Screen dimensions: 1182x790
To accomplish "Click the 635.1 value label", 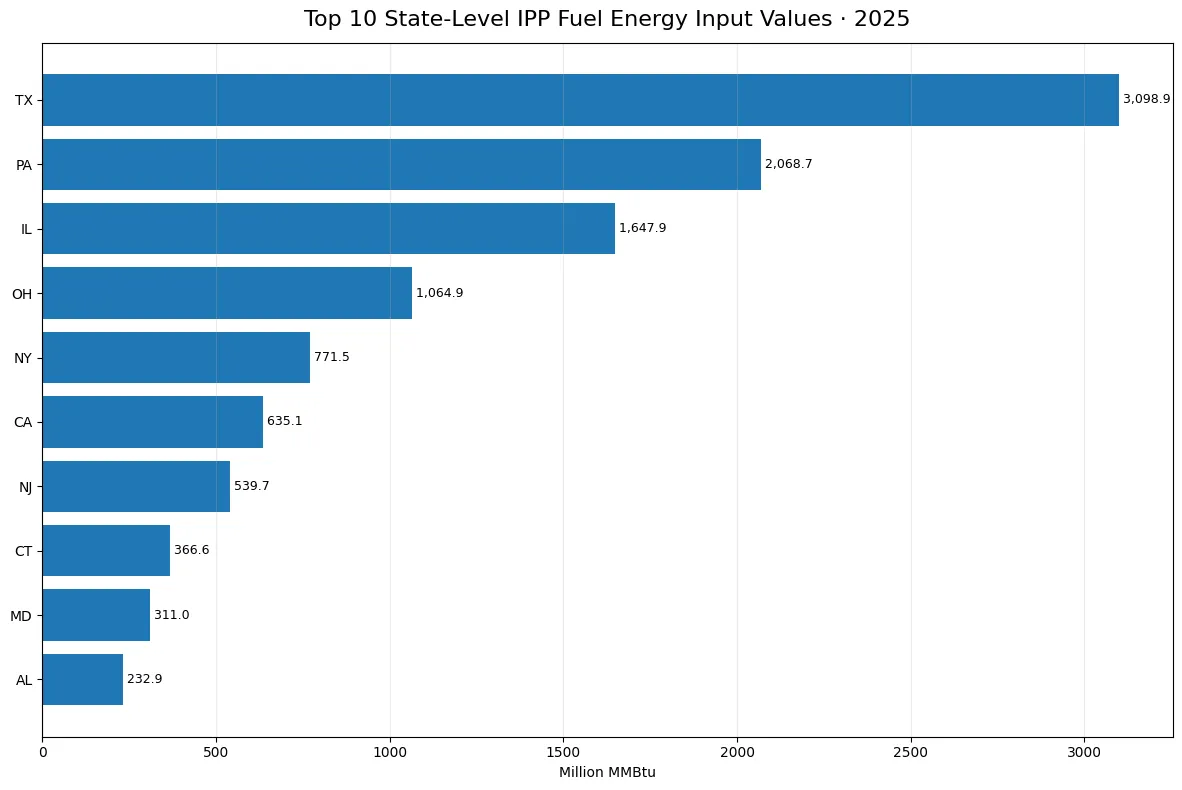I will (284, 421).
